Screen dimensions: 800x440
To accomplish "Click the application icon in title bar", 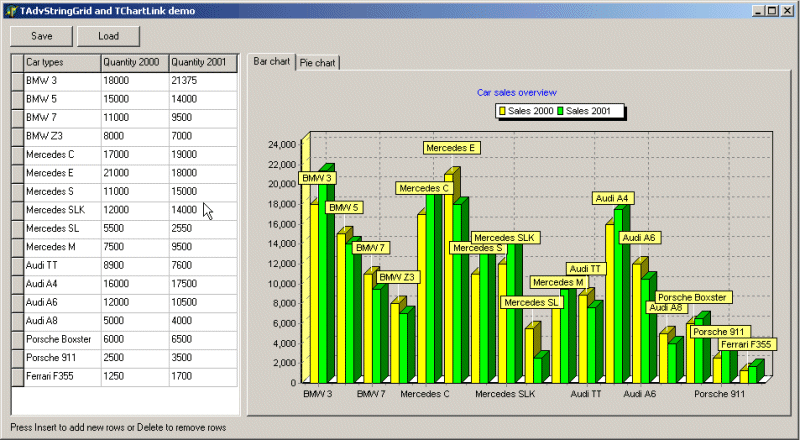I will [11, 11].
